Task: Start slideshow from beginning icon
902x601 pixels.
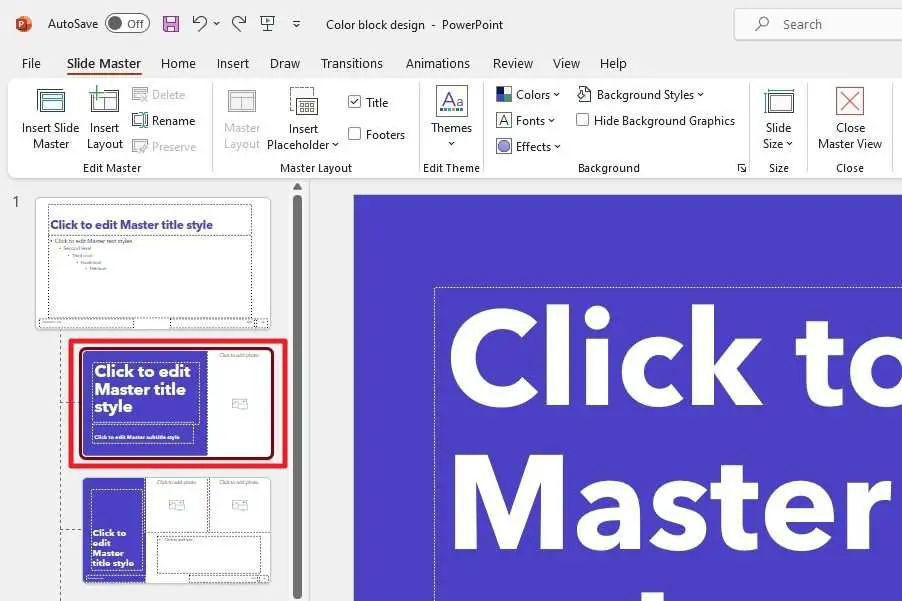Action: pyautogui.click(x=267, y=24)
